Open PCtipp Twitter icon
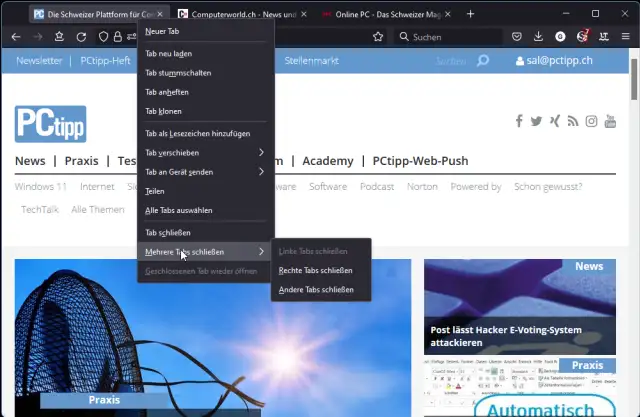This screenshot has width=640, height=417. pyautogui.click(x=536, y=121)
